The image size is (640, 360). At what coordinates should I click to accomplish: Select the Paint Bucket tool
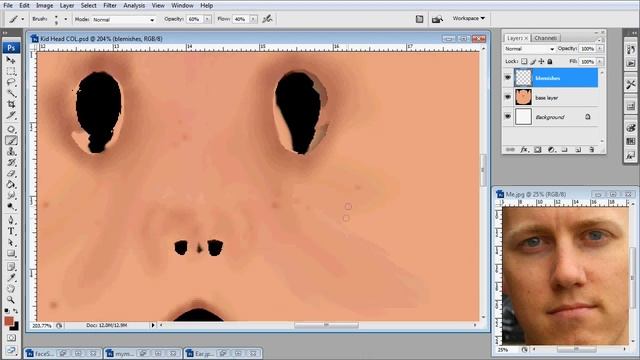[11, 184]
